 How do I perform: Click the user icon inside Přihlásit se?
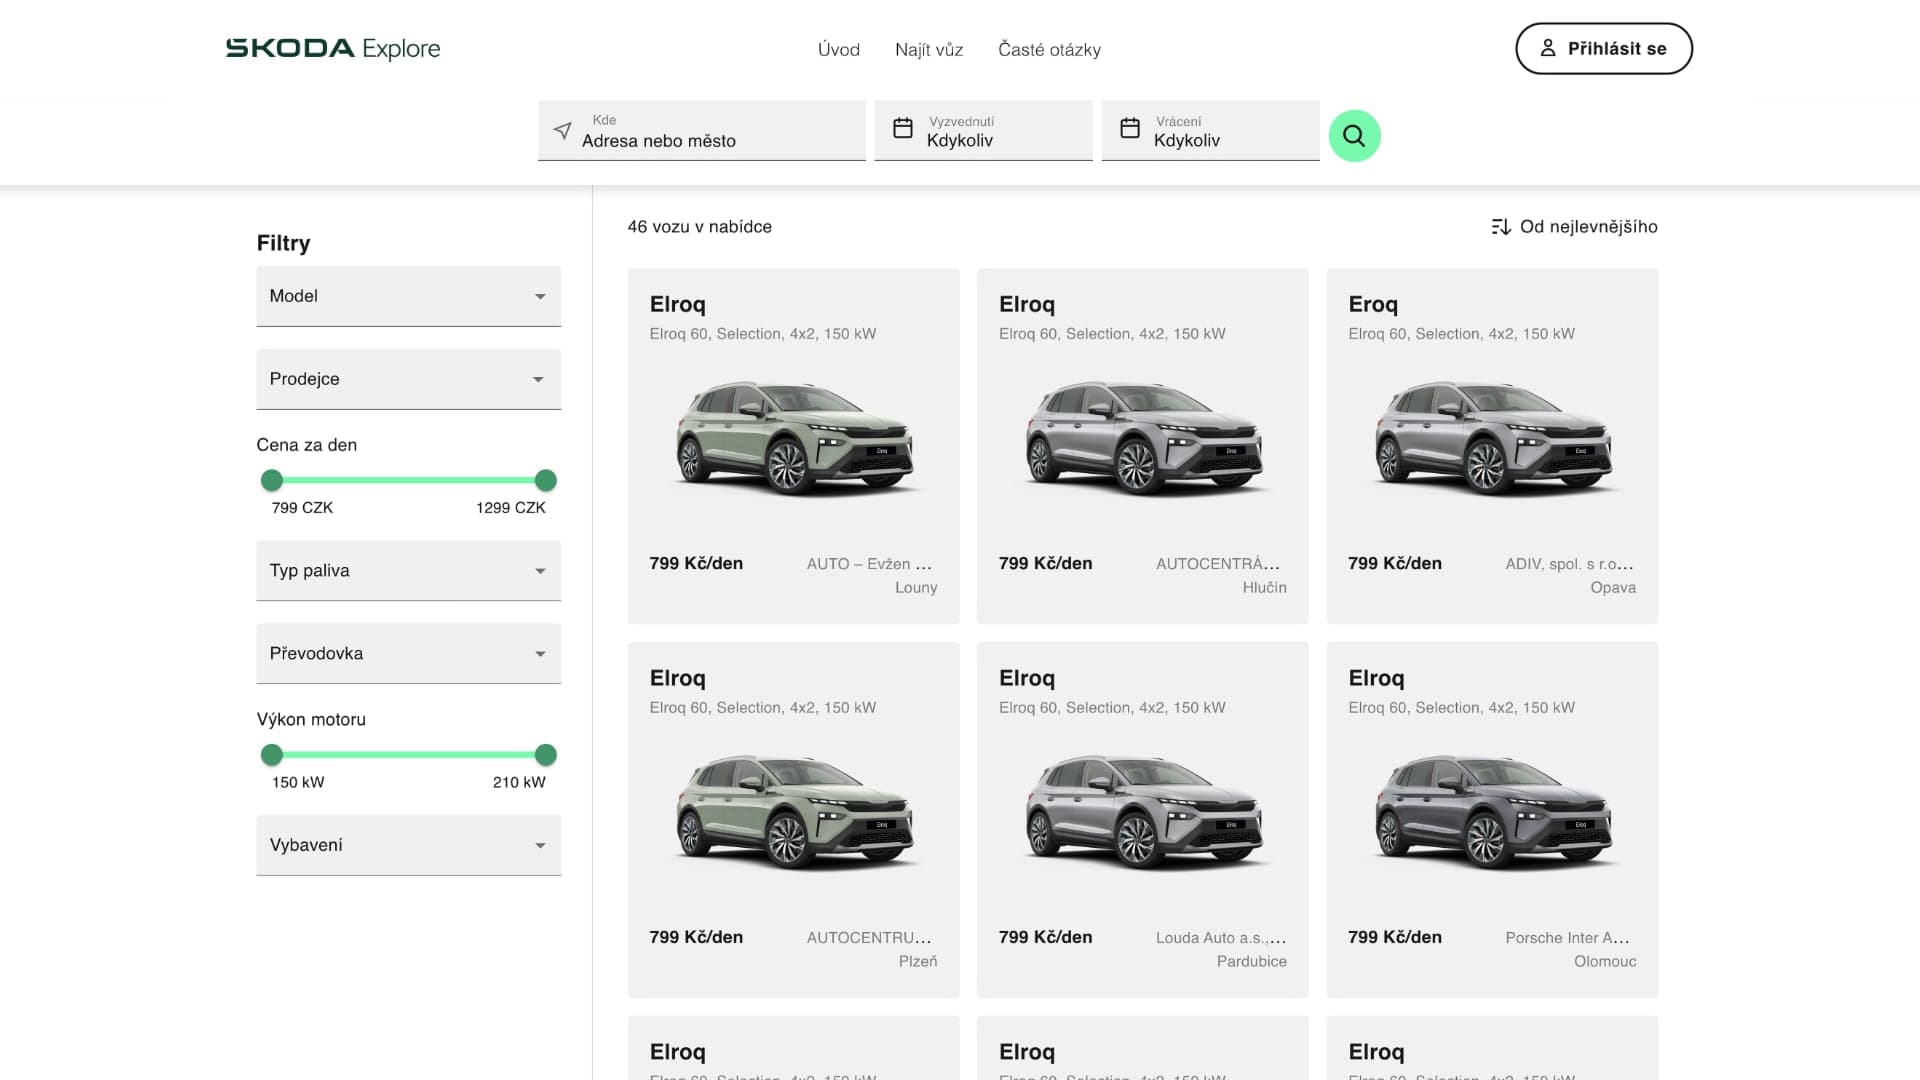tap(1548, 47)
